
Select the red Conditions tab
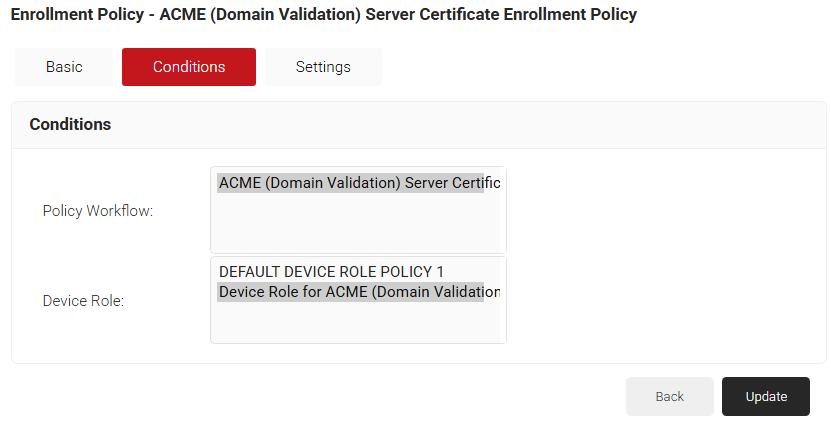pyautogui.click(x=189, y=67)
